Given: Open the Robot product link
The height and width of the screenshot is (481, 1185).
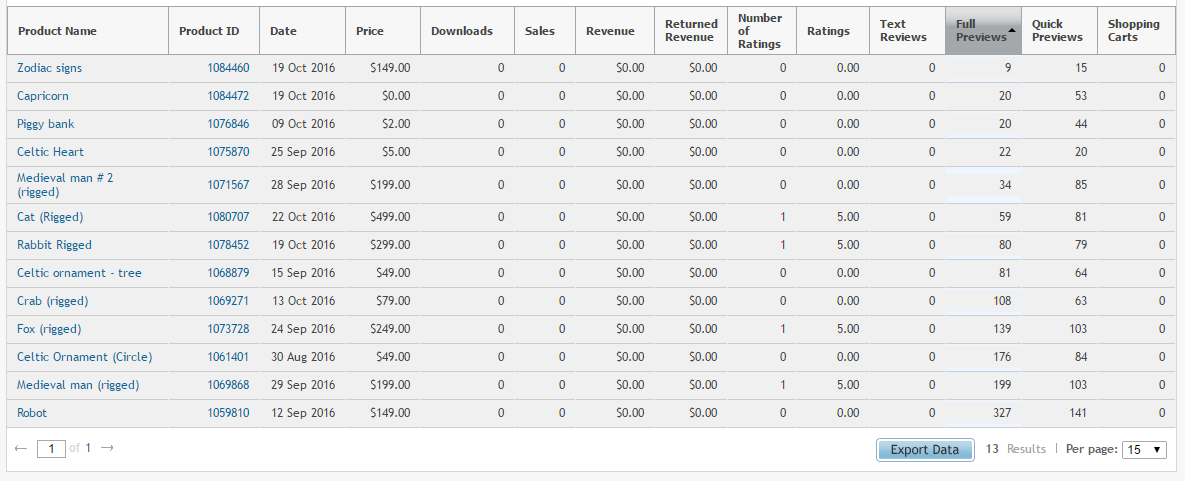Looking at the screenshot, I should (x=32, y=413).
